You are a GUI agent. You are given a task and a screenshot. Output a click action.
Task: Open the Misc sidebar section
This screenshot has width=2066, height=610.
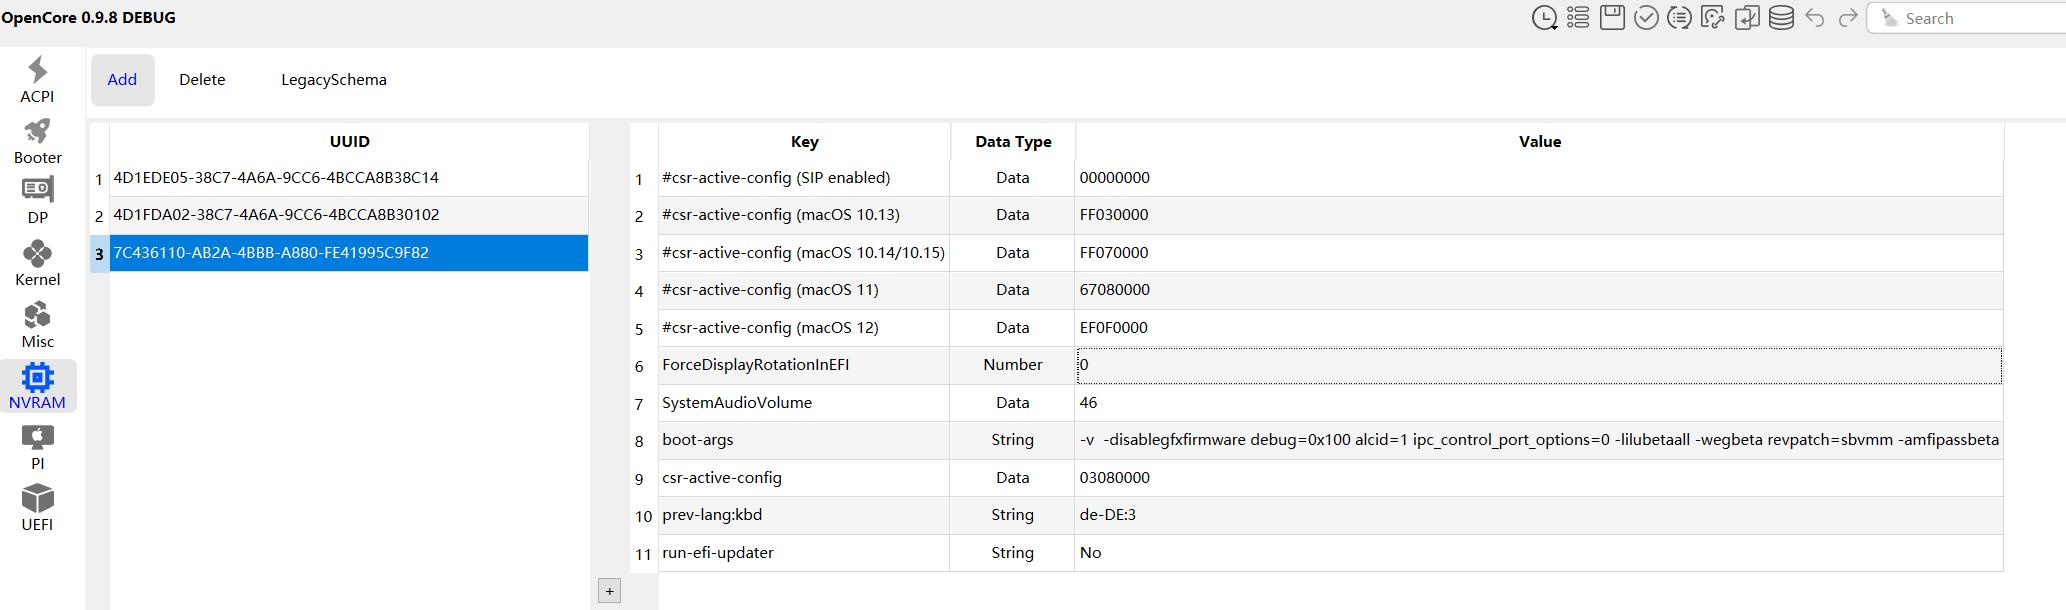[38, 326]
